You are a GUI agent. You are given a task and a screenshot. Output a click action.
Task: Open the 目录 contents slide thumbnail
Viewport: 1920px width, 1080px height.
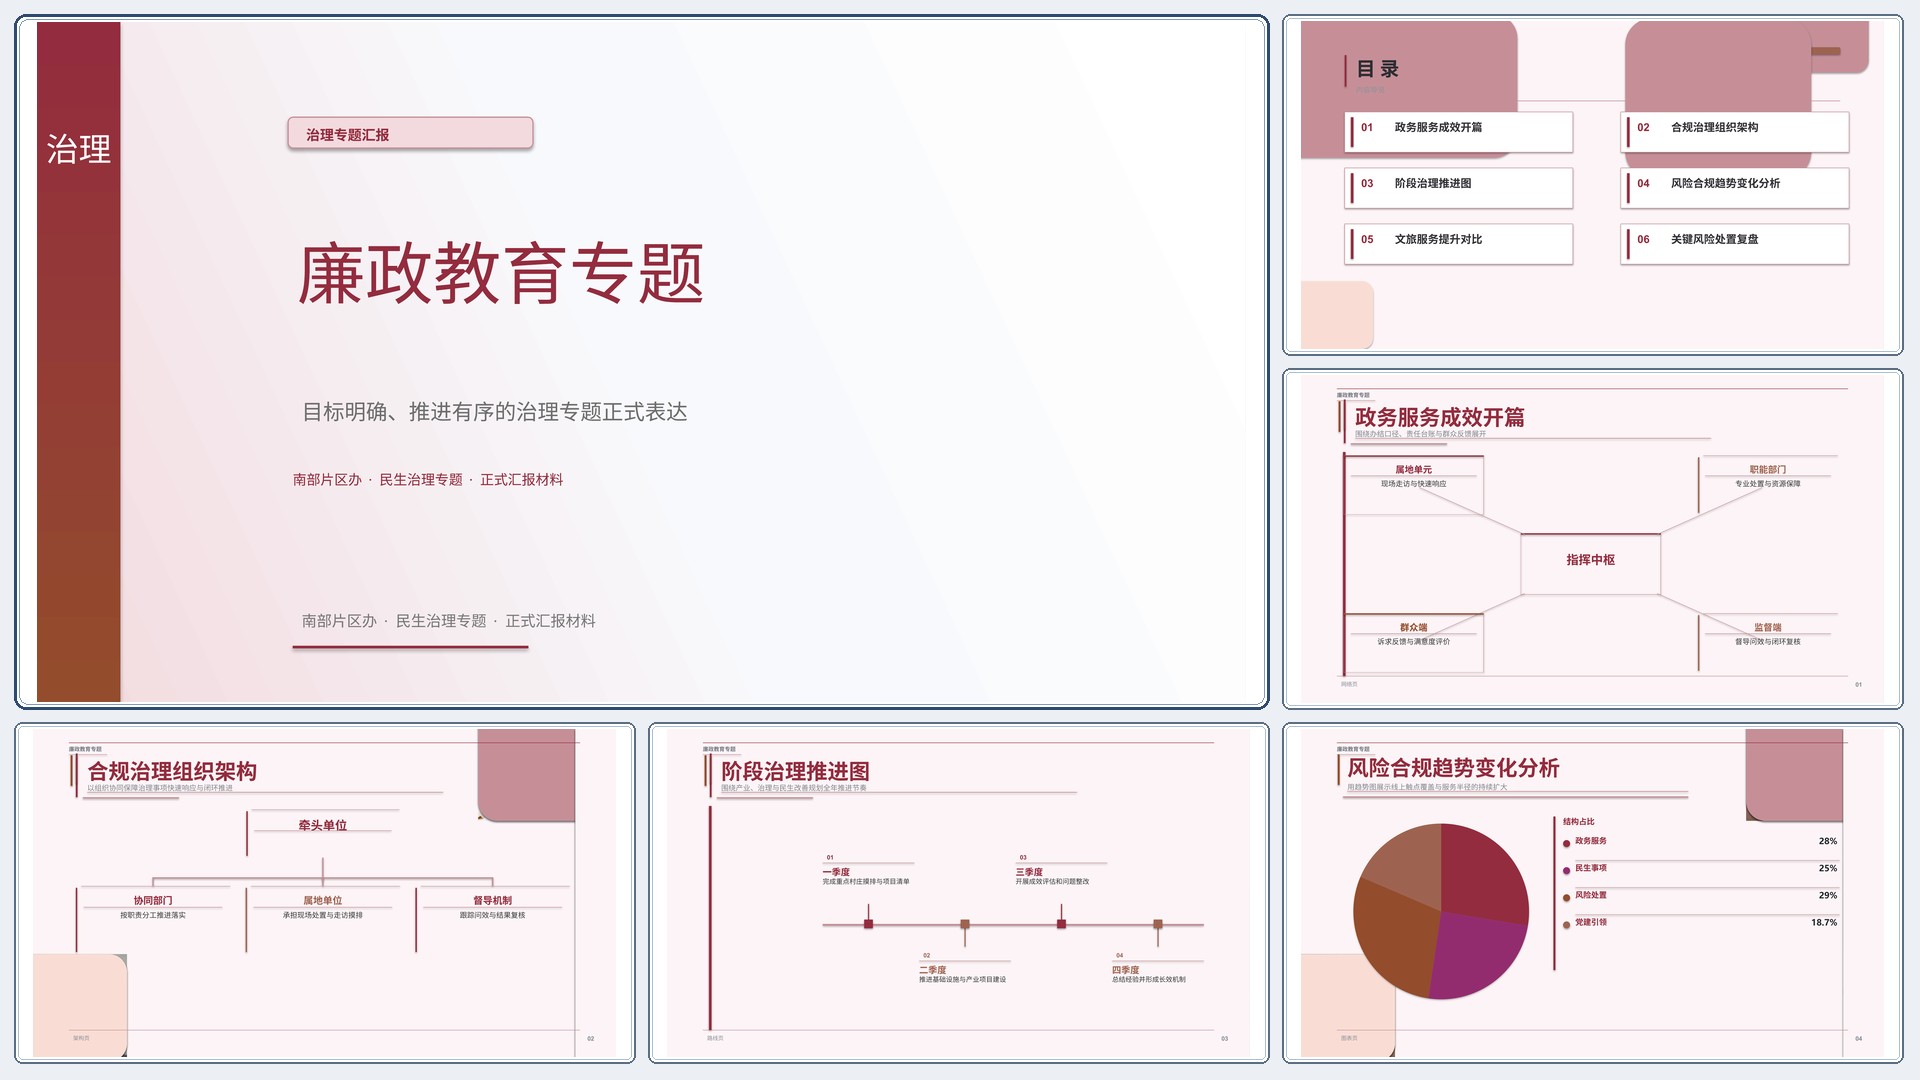pyautogui.click(x=1592, y=185)
